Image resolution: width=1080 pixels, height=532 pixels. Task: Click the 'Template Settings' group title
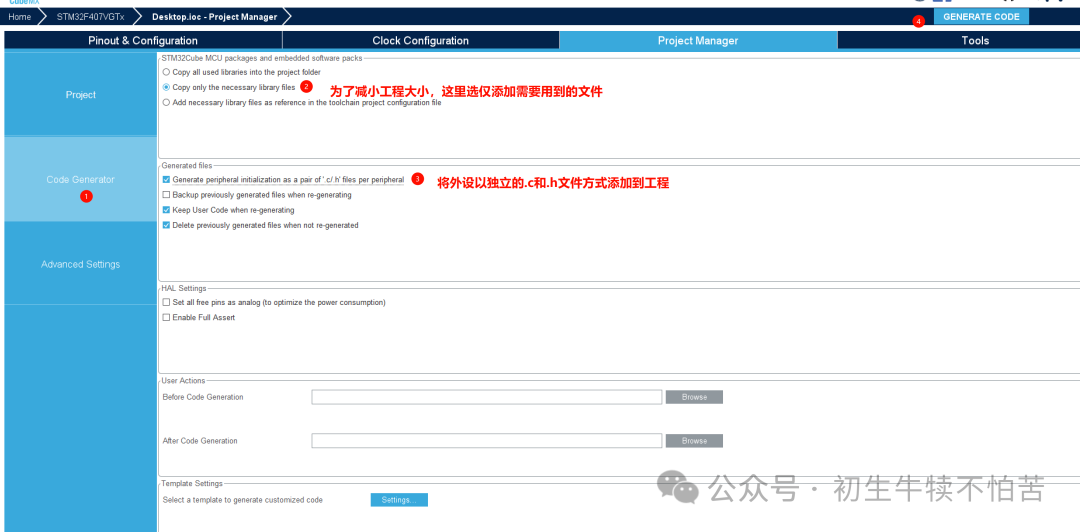(x=191, y=484)
